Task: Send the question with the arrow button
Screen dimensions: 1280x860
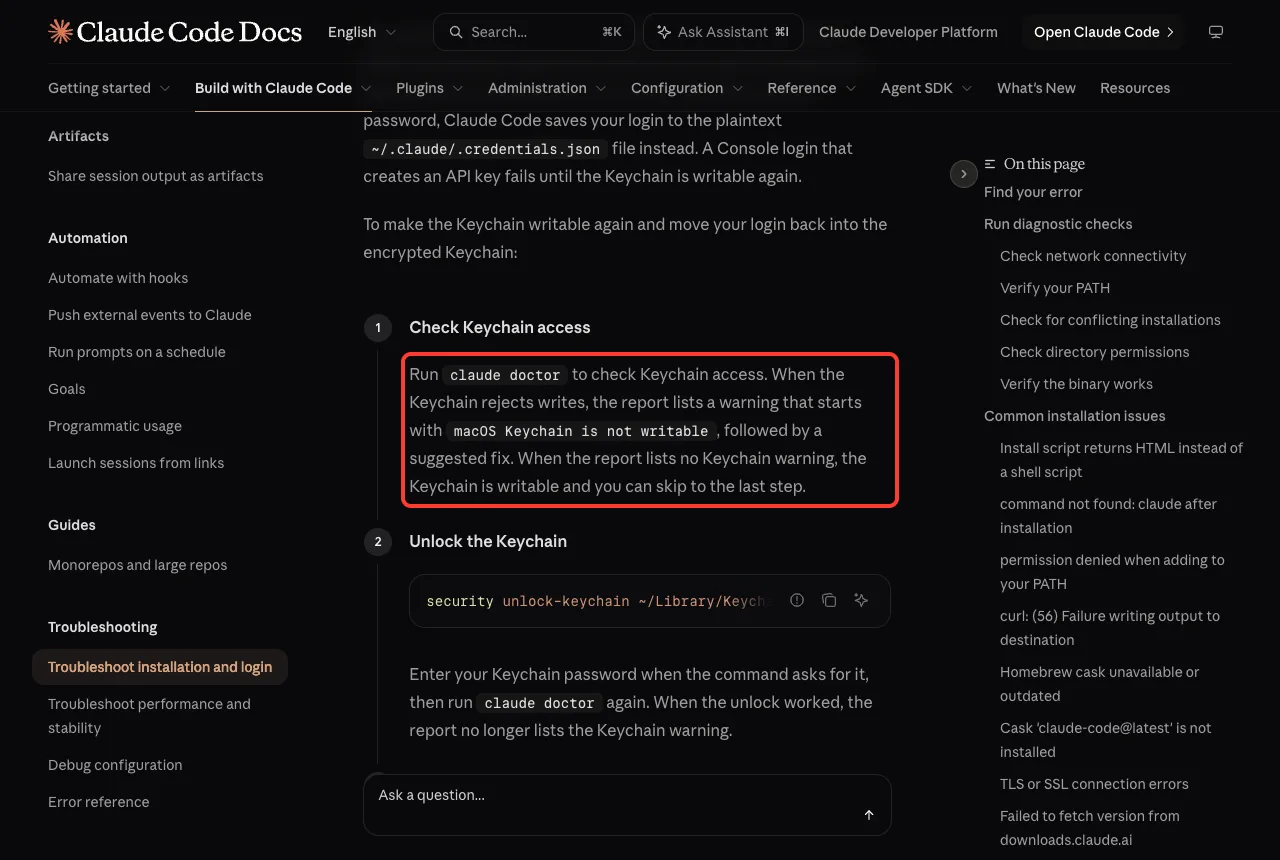Action: [869, 815]
